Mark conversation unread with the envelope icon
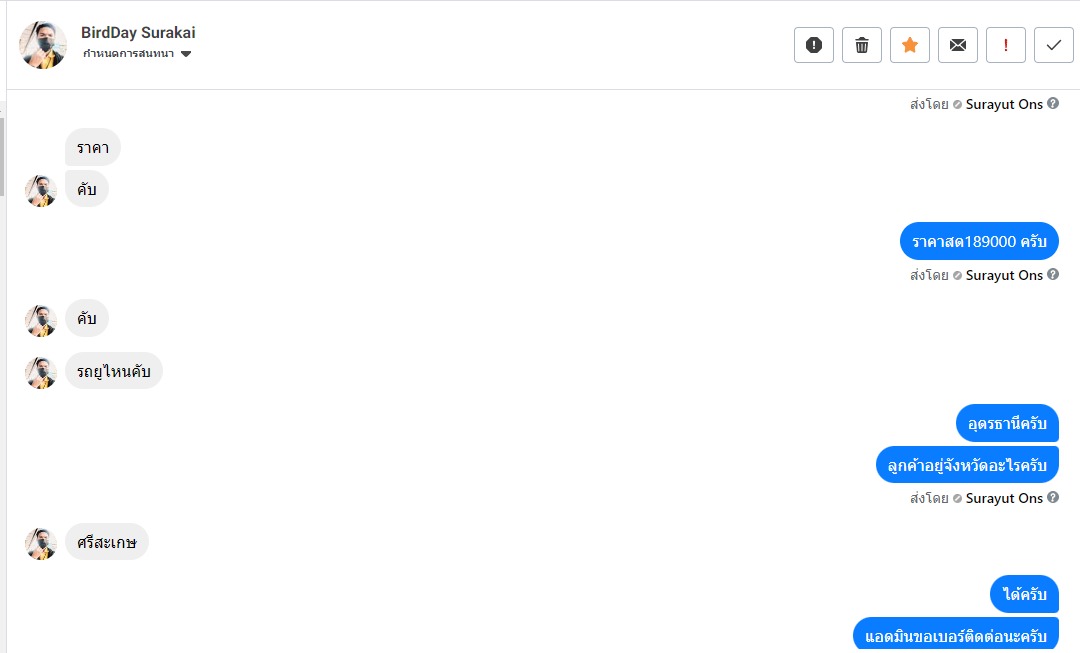 click(x=957, y=45)
